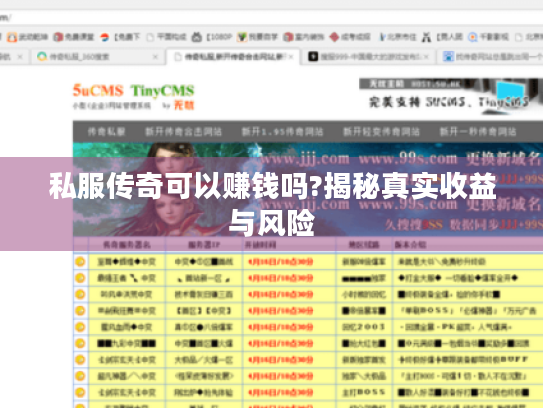Open the 平面构成 bookmark
The width and height of the screenshot is (543, 408).
tap(167, 37)
